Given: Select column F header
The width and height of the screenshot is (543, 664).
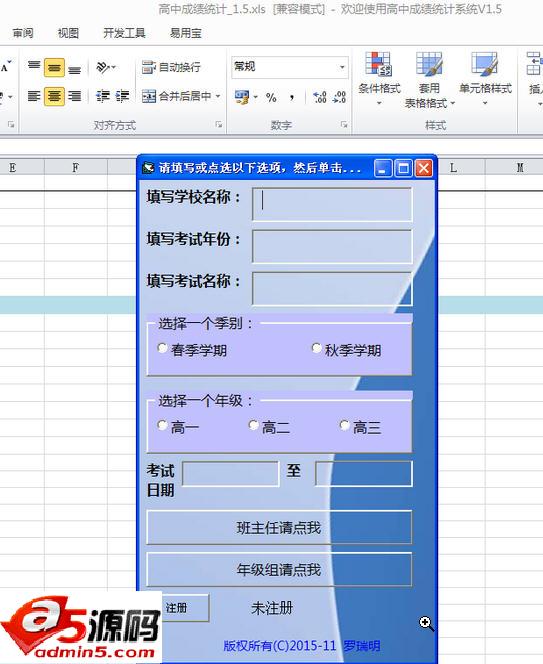Looking at the screenshot, I should pyautogui.click(x=75, y=168).
